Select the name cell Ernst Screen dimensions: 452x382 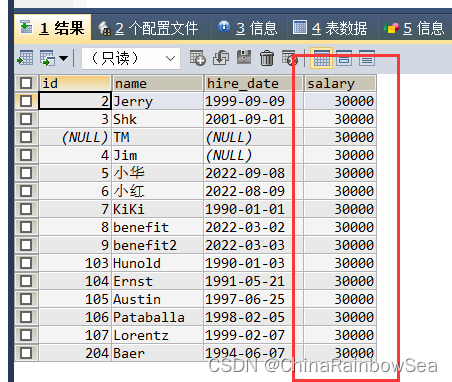pyautogui.click(x=157, y=281)
